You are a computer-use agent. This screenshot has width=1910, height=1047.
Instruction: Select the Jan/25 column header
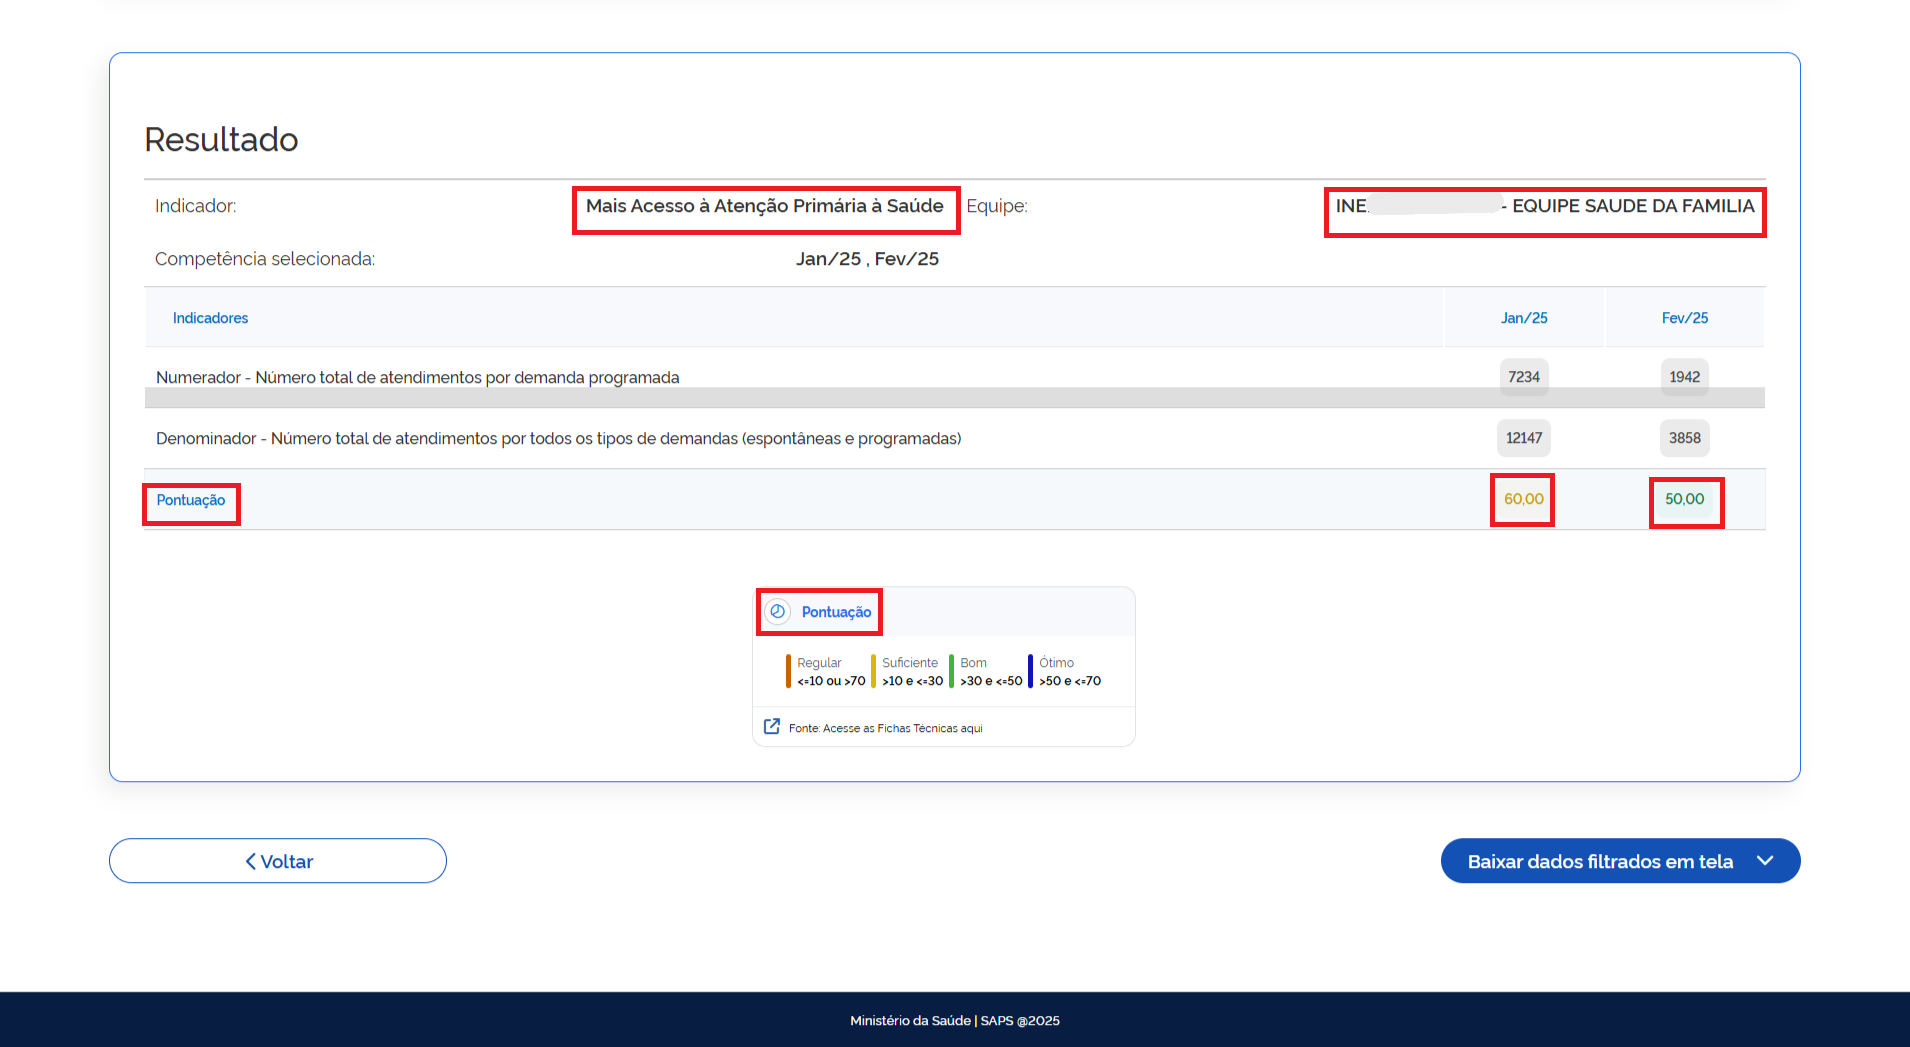(1523, 318)
